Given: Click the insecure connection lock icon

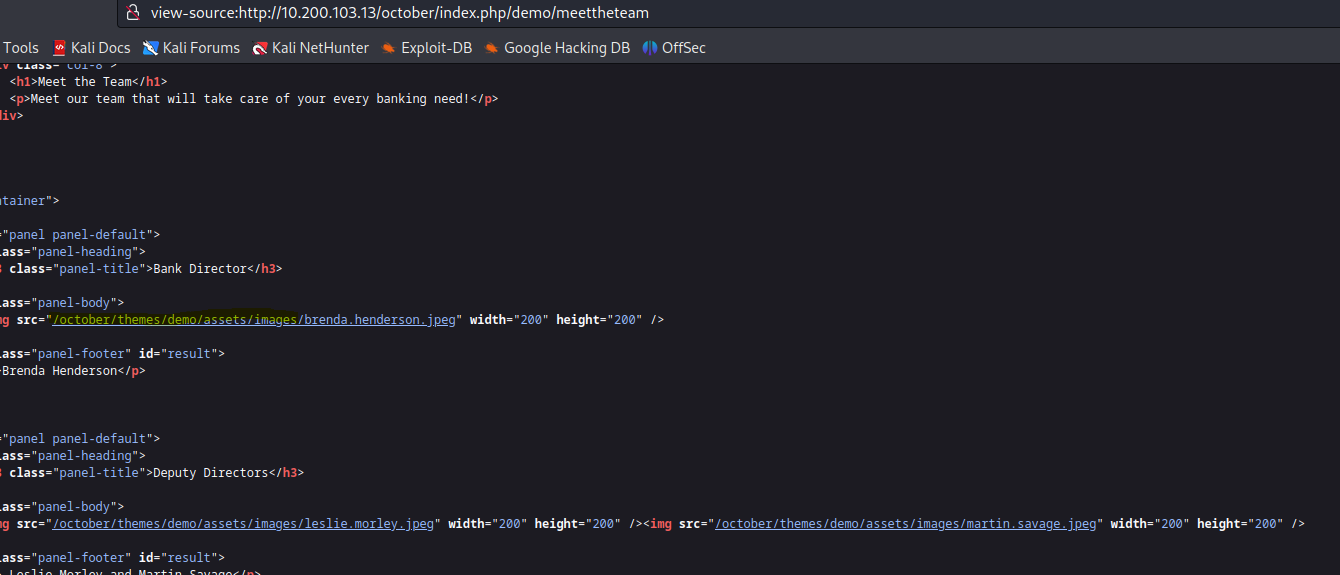Looking at the screenshot, I should pos(132,13).
